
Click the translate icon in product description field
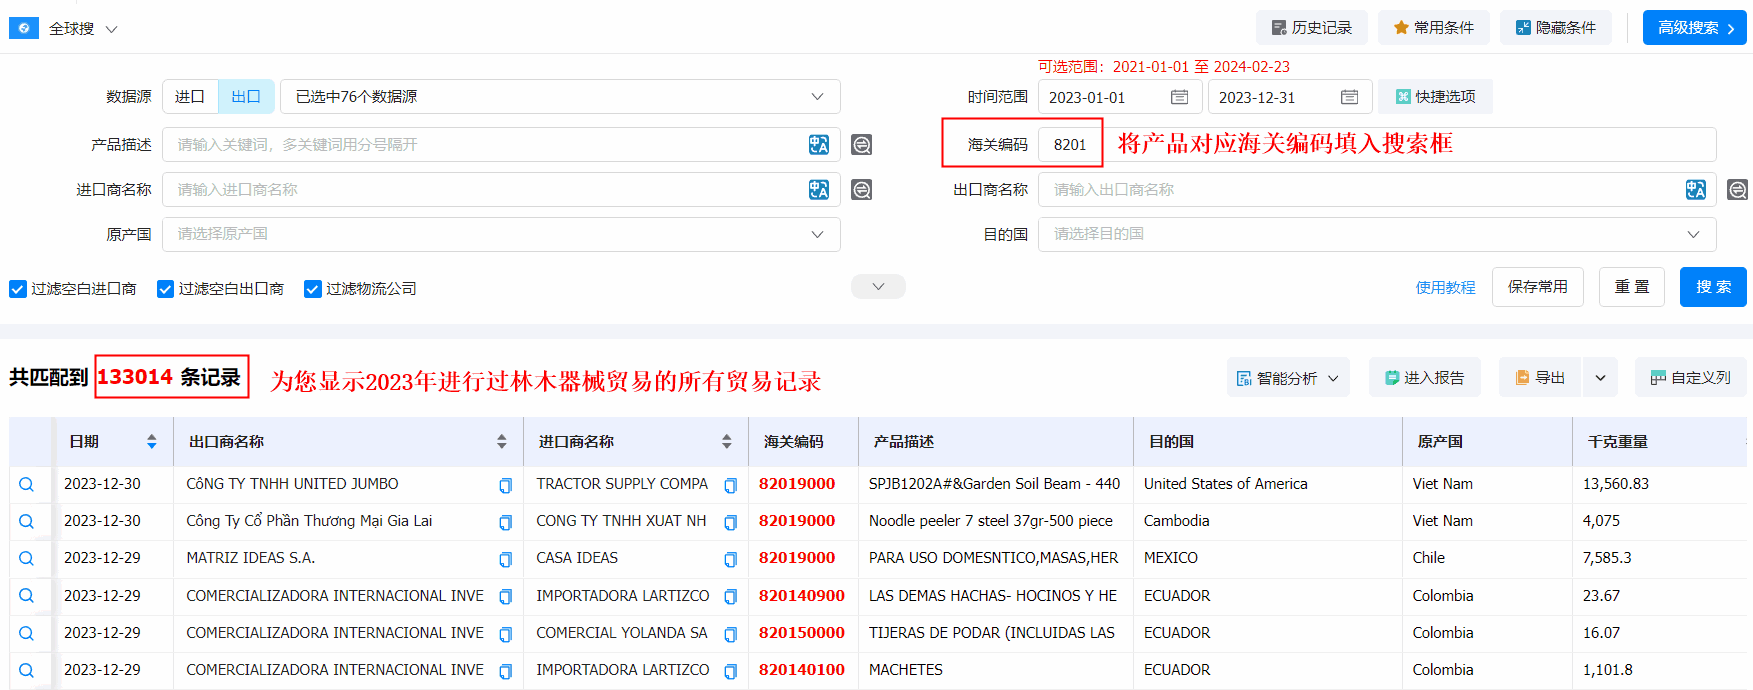(x=818, y=145)
